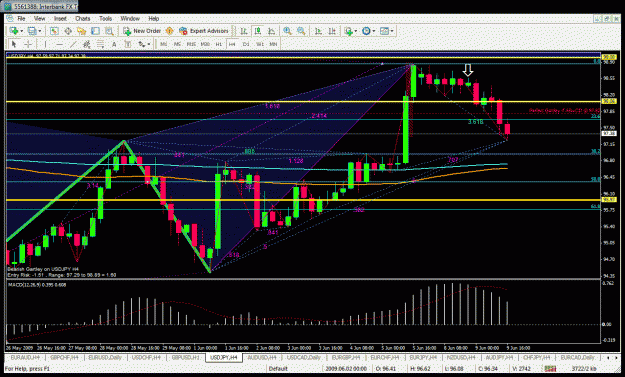This screenshot has height=377, width=625.
Task: Switch to M5 timeframe
Action: pos(177,44)
